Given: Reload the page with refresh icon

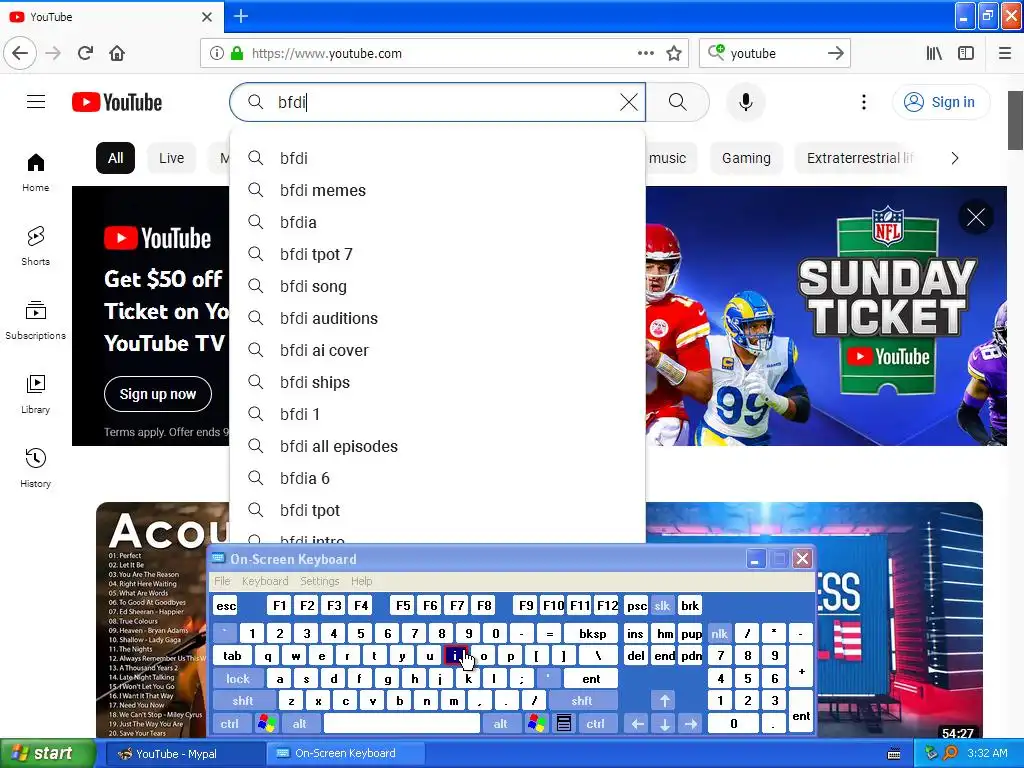Looking at the screenshot, I should [86, 53].
